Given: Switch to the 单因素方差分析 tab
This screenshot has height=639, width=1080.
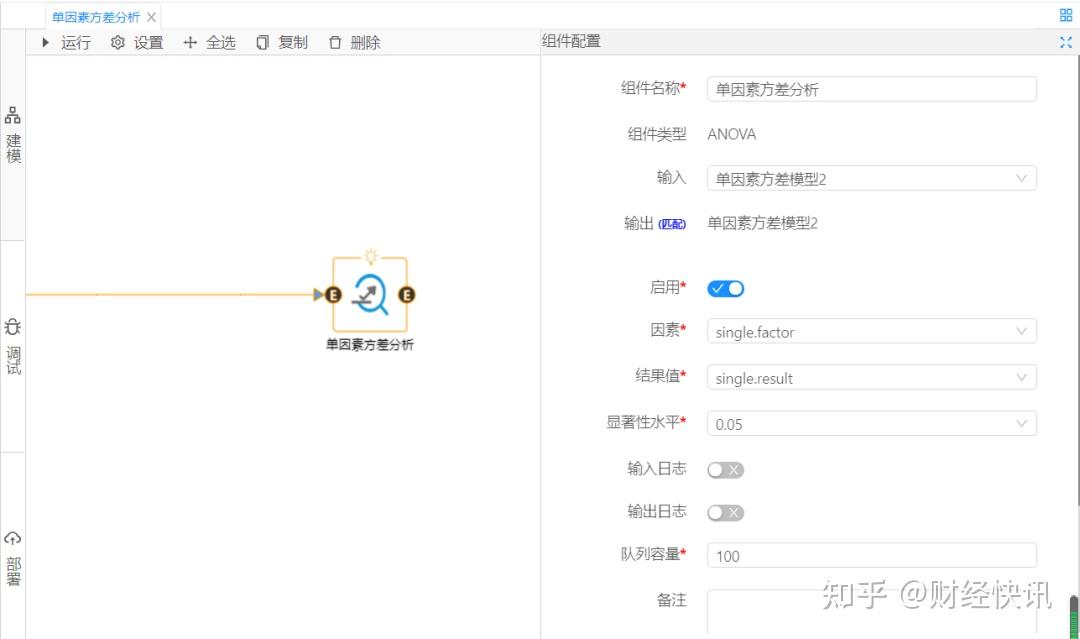Looking at the screenshot, I should [x=96, y=17].
